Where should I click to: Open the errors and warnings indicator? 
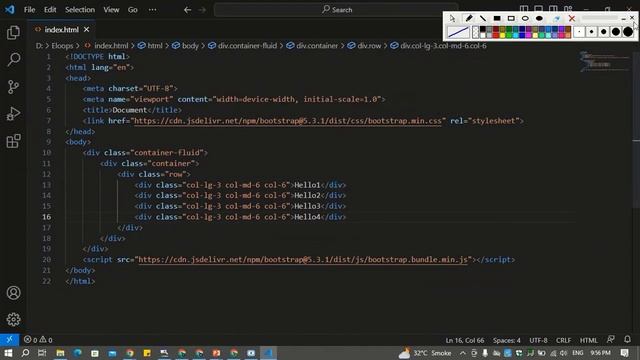click(38, 340)
